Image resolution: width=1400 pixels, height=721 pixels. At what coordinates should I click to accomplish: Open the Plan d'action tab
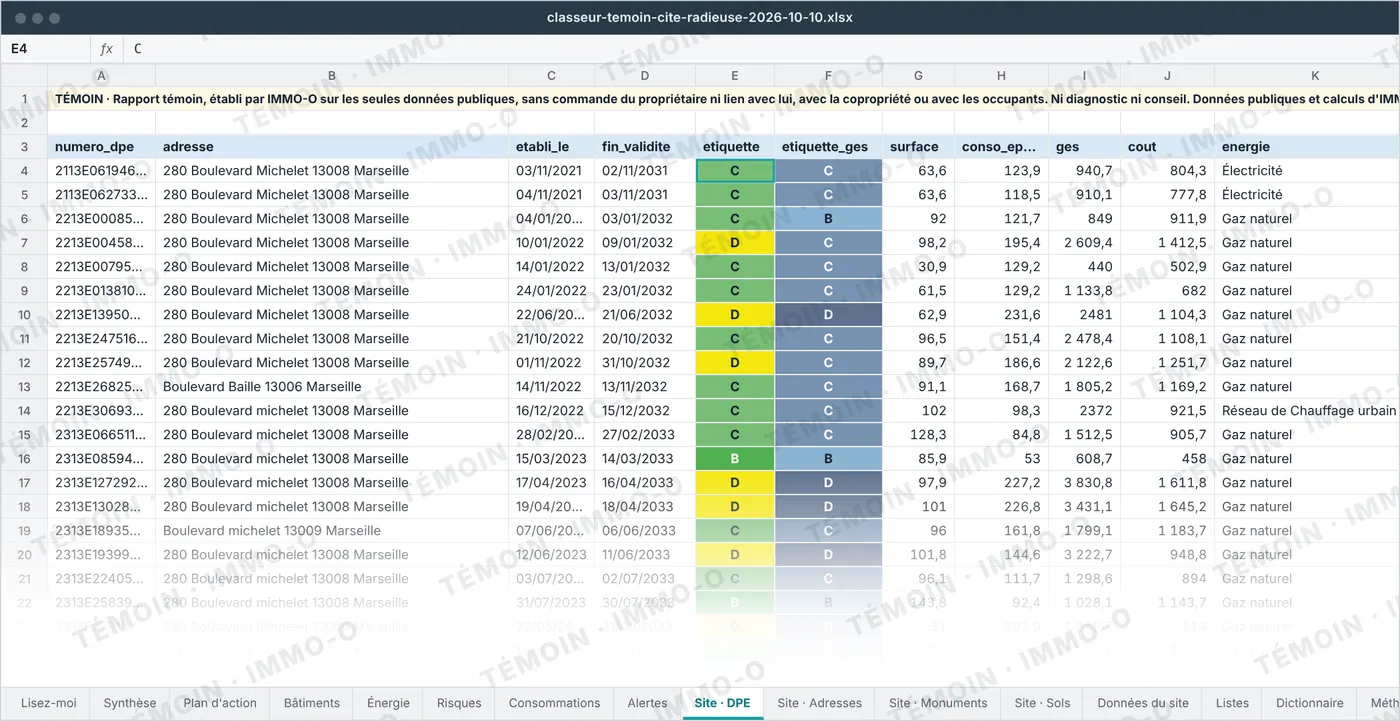coord(220,703)
